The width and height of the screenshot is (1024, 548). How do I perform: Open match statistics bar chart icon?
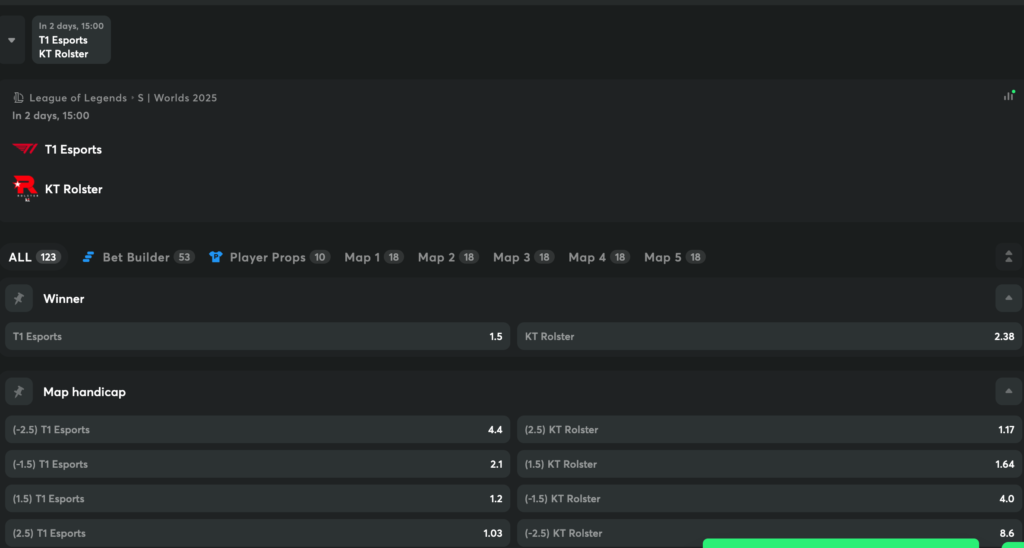pyautogui.click(x=1008, y=96)
